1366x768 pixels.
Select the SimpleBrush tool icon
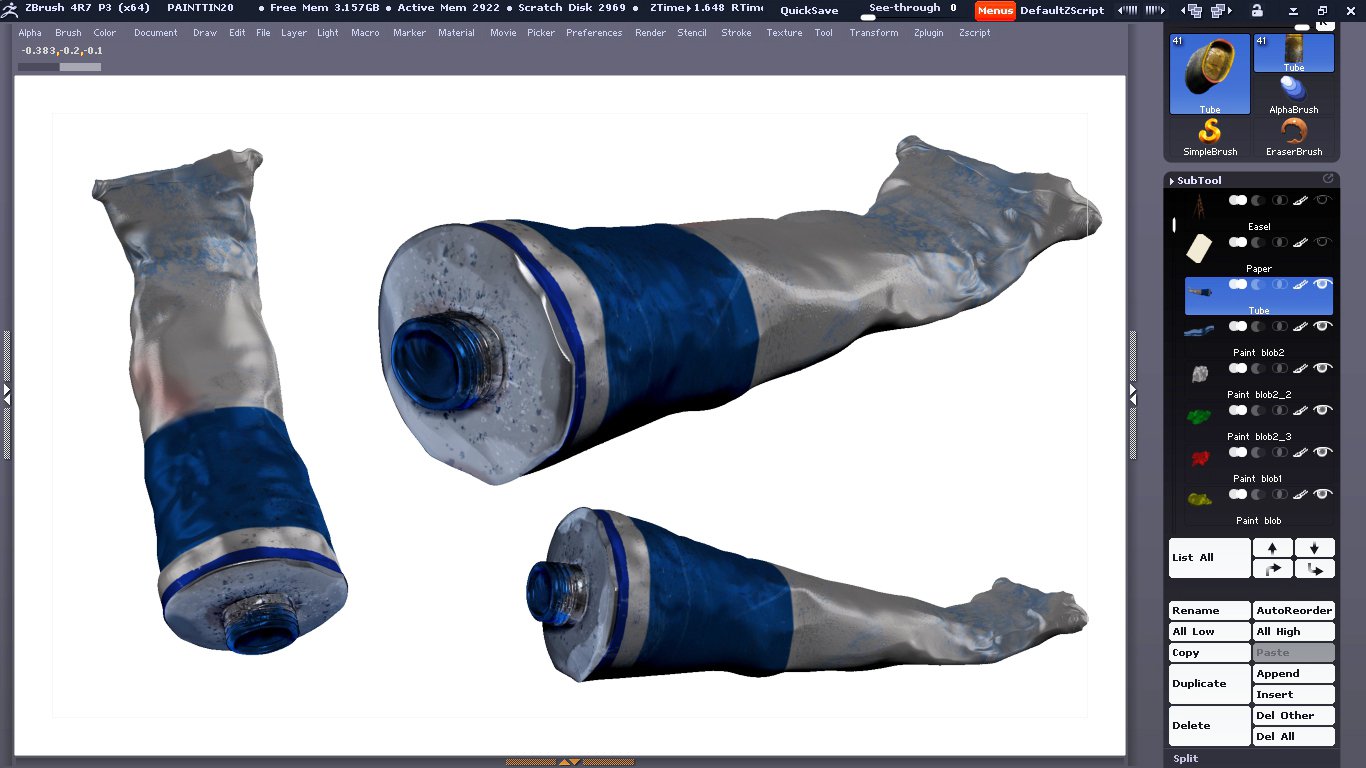1210,135
